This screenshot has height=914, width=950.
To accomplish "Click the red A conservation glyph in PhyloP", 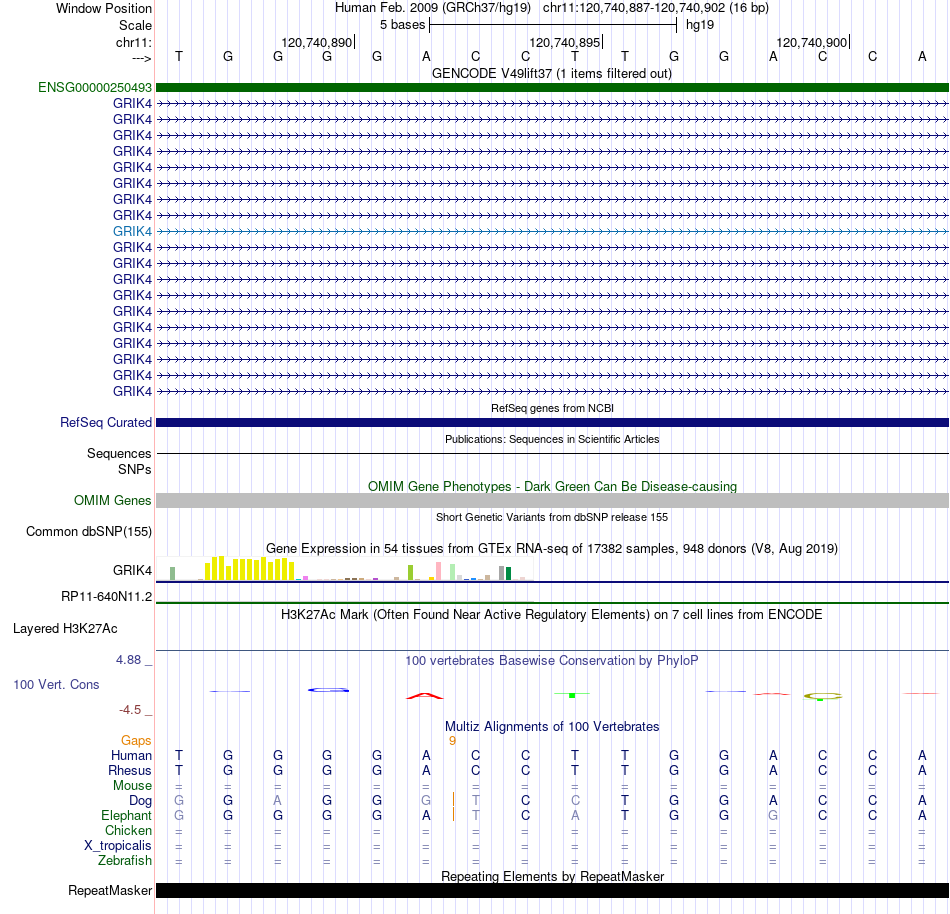I will [x=425, y=696].
